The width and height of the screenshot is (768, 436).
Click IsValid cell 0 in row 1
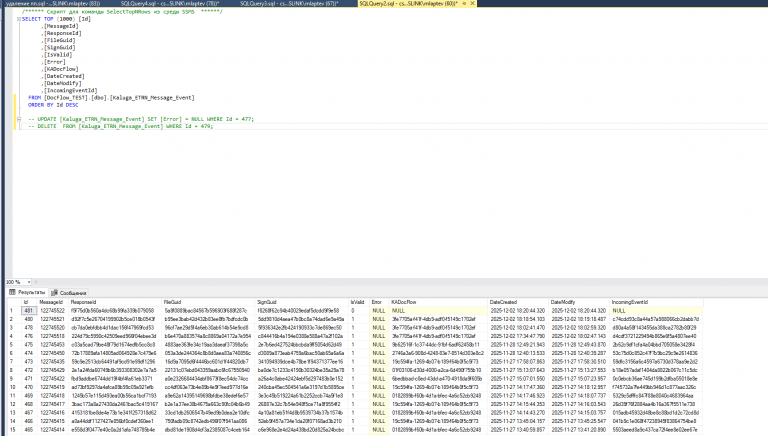pyautogui.click(x=359, y=311)
